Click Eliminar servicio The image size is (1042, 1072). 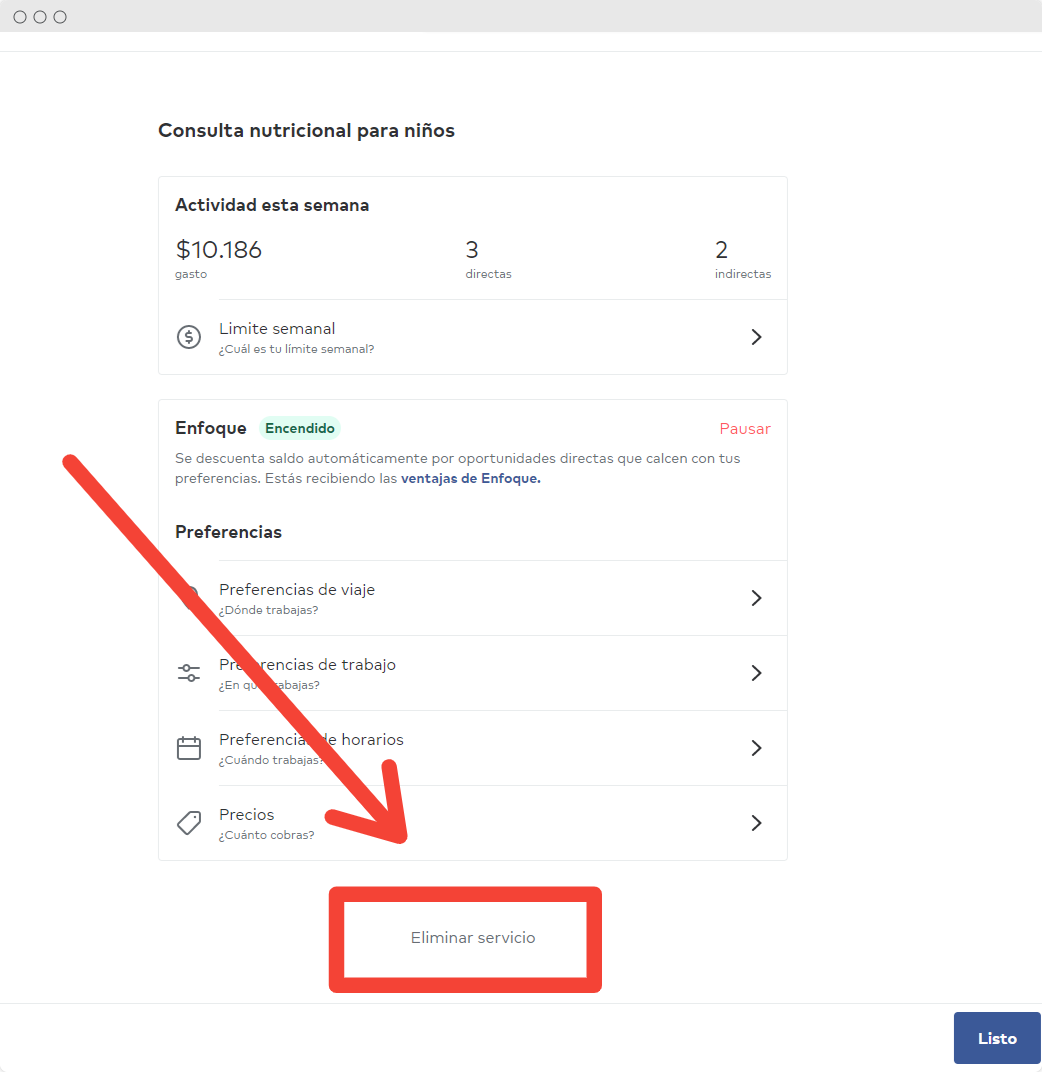472,938
